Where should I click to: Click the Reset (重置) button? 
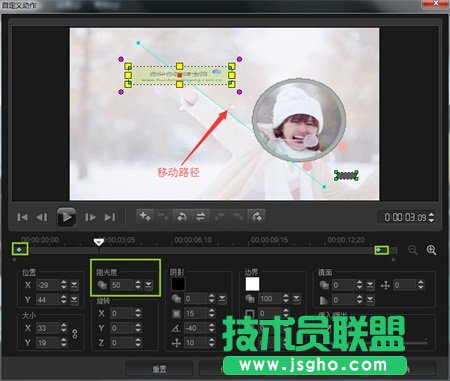159,369
